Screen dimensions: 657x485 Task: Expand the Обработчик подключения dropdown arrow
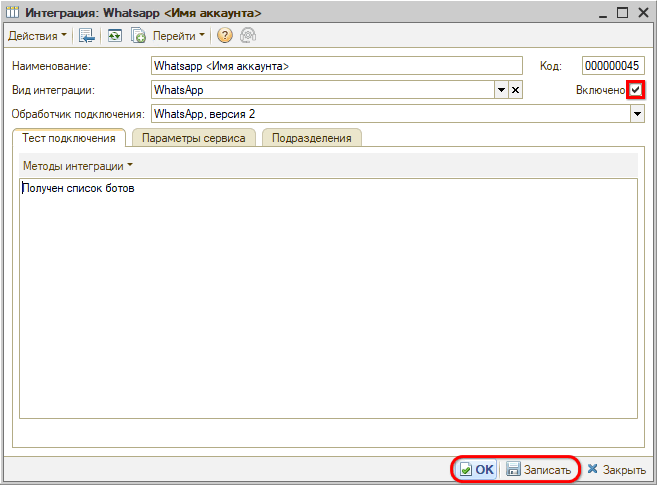(x=637, y=114)
